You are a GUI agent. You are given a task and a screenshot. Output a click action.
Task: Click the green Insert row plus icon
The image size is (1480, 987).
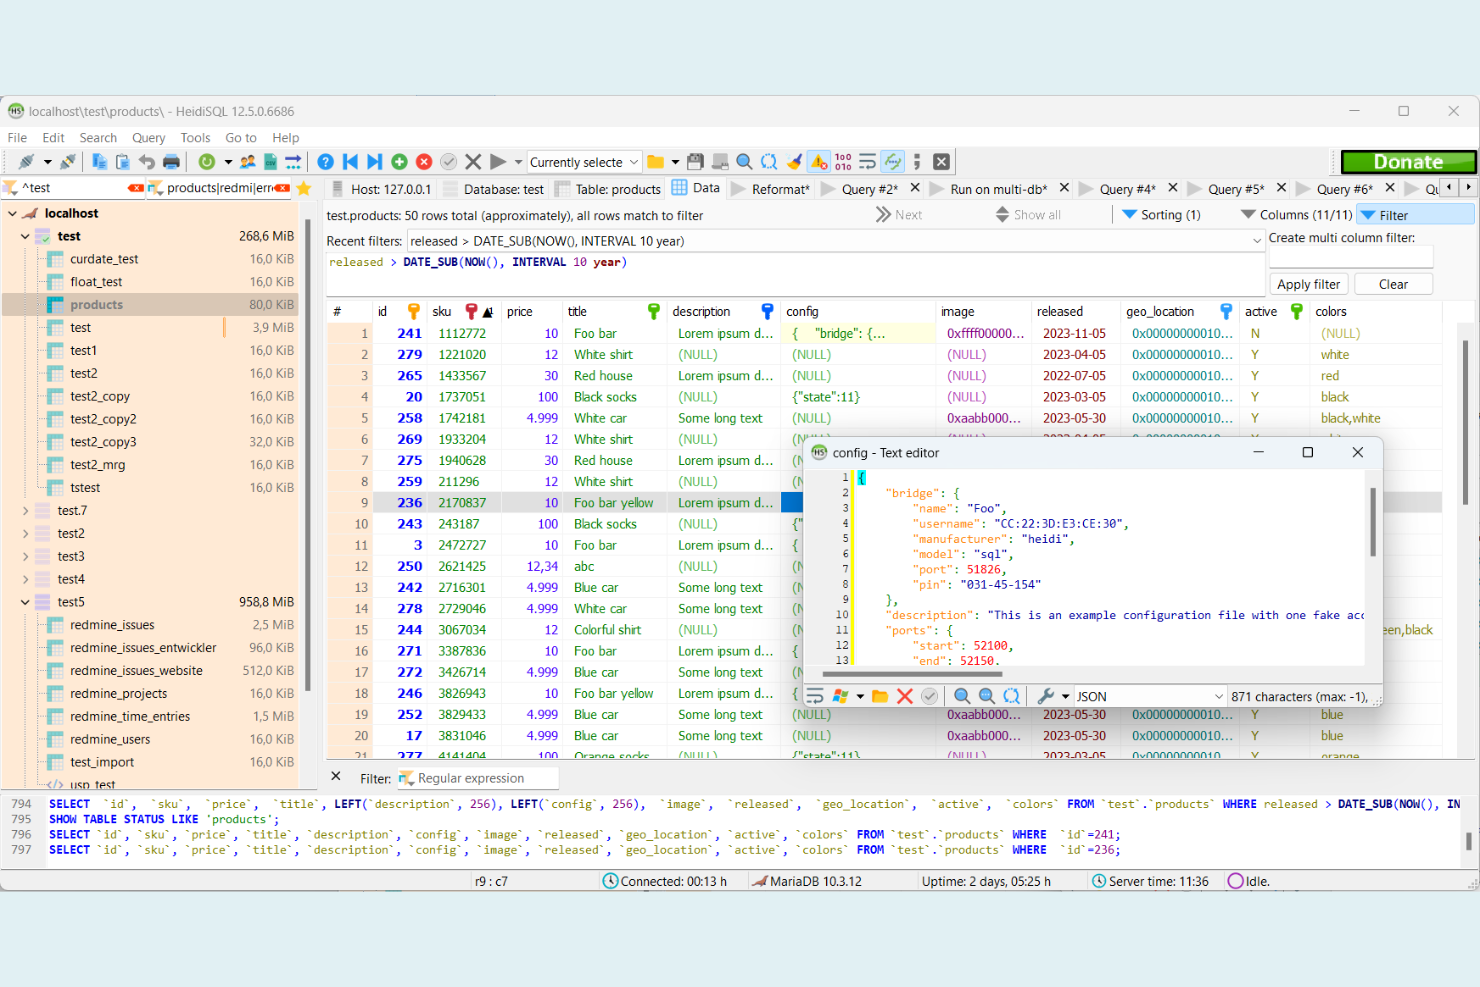point(399,162)
